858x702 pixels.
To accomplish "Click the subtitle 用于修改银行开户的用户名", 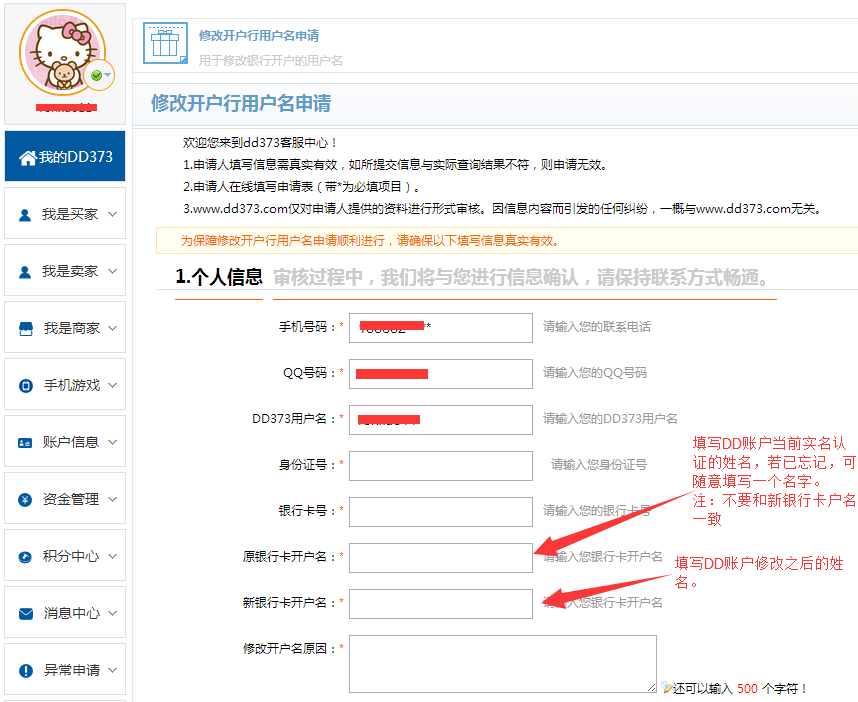I will (270, 60).
